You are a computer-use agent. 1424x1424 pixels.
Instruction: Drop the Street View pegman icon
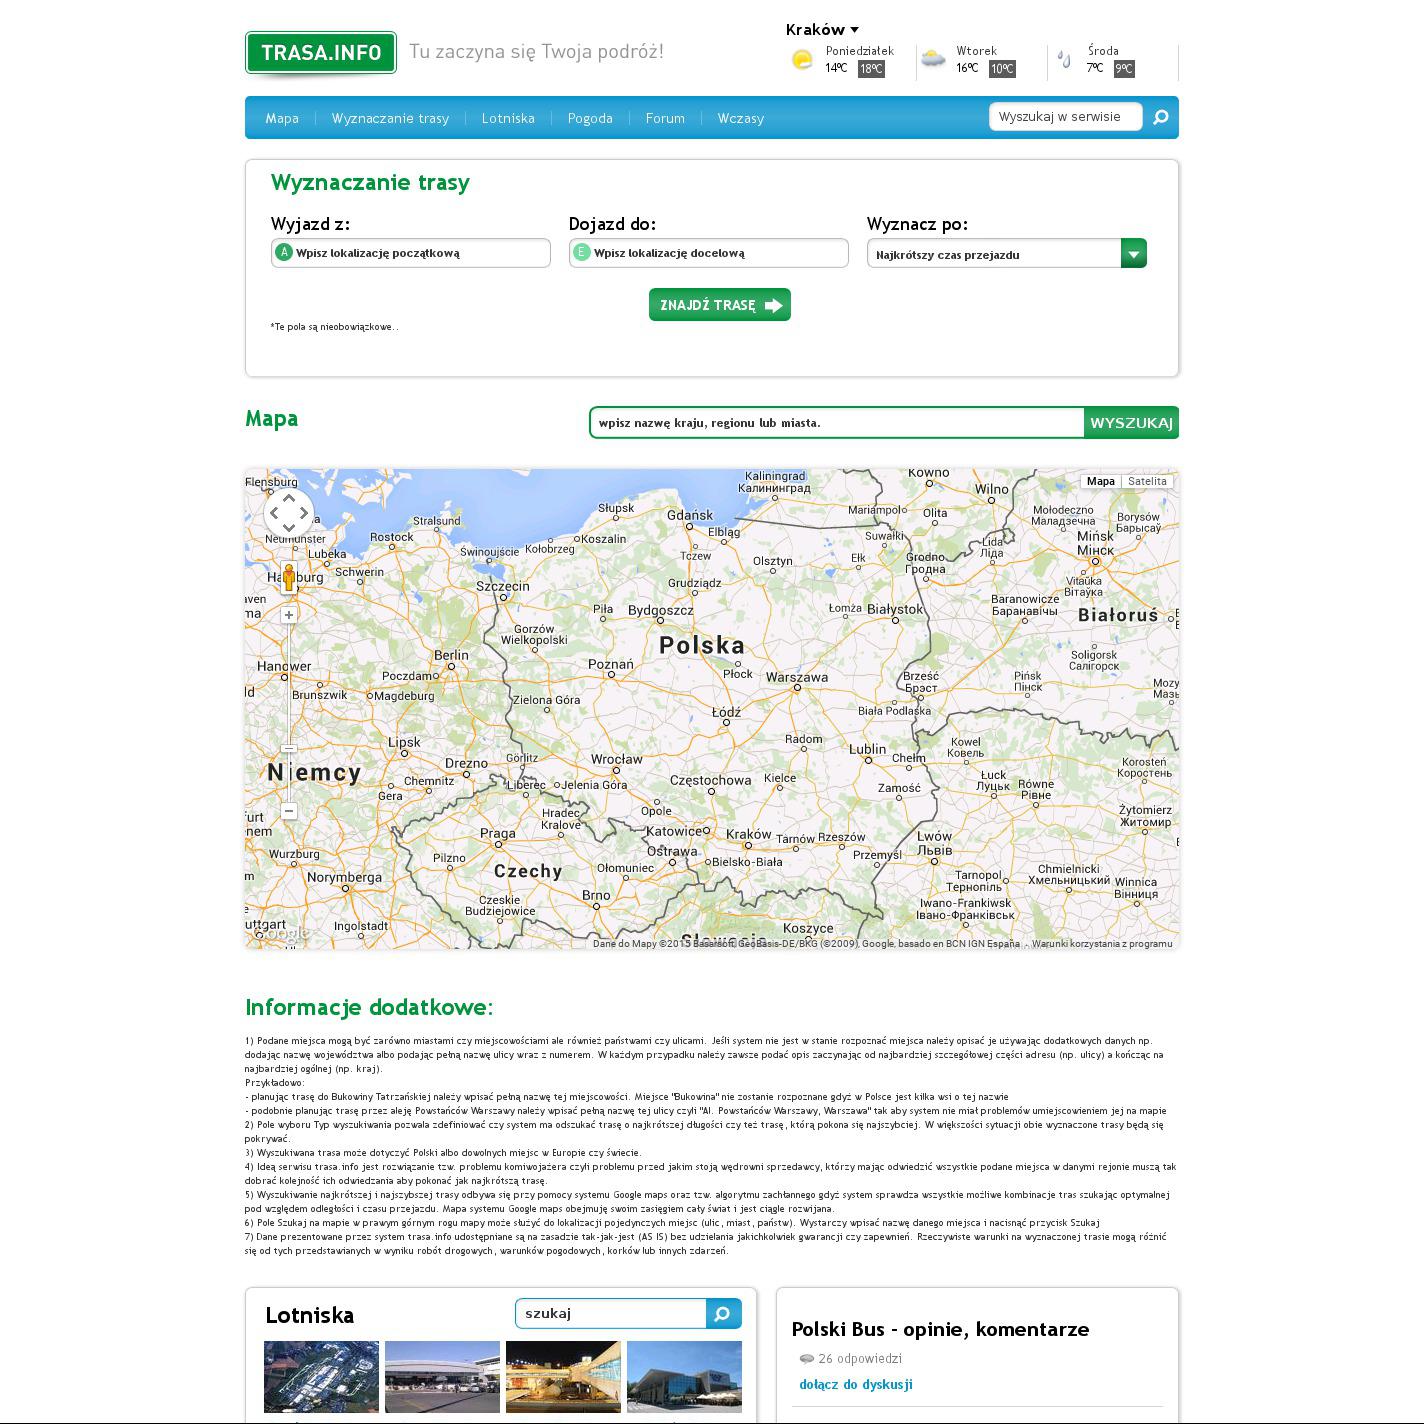click(x=289, y=577)
